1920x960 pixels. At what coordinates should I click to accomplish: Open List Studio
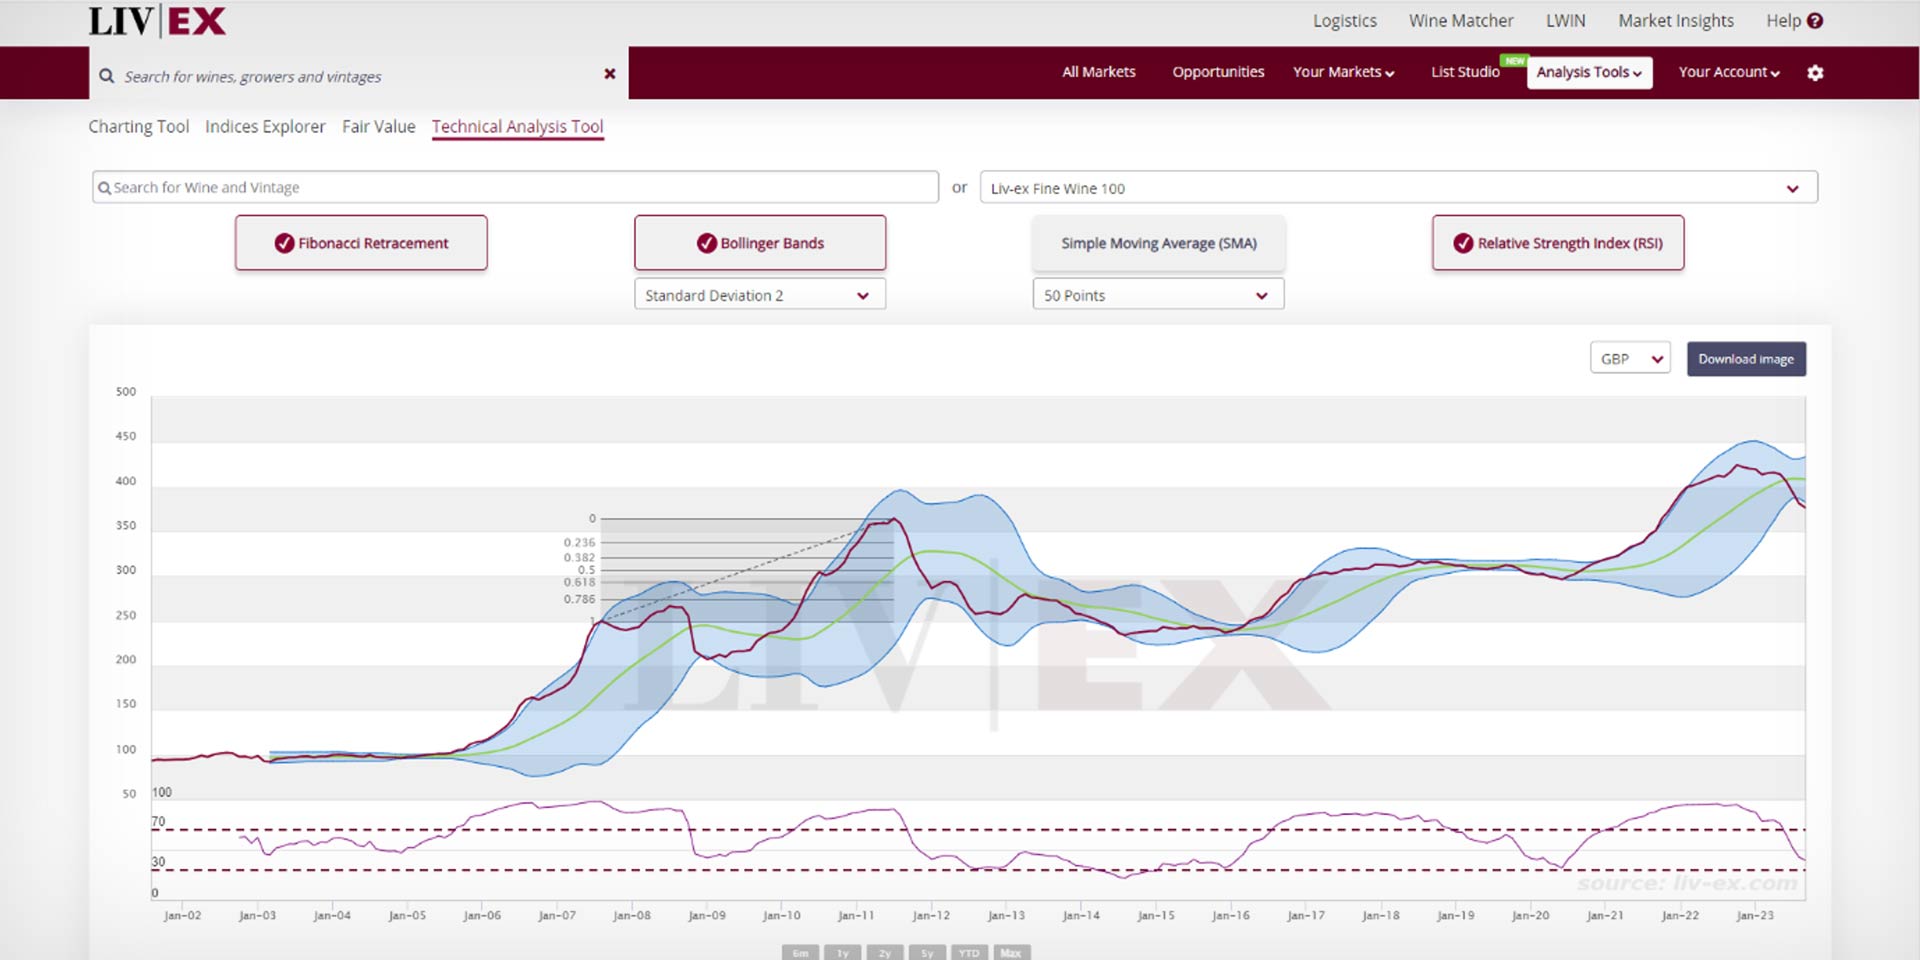(1465, 72)
